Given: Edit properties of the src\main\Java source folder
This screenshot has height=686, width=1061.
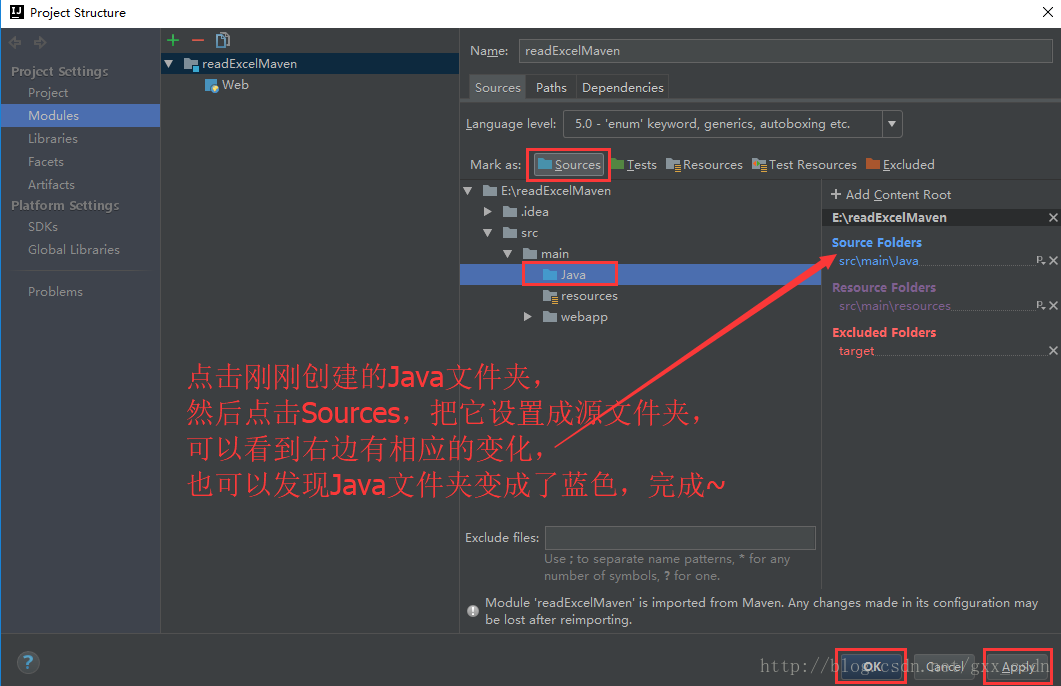Looking at the screenshot, I should (x=1041, y=260).
